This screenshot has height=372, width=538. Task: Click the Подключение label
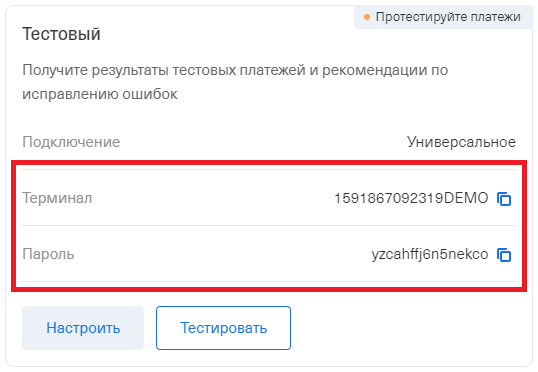[x=71, y=142]
